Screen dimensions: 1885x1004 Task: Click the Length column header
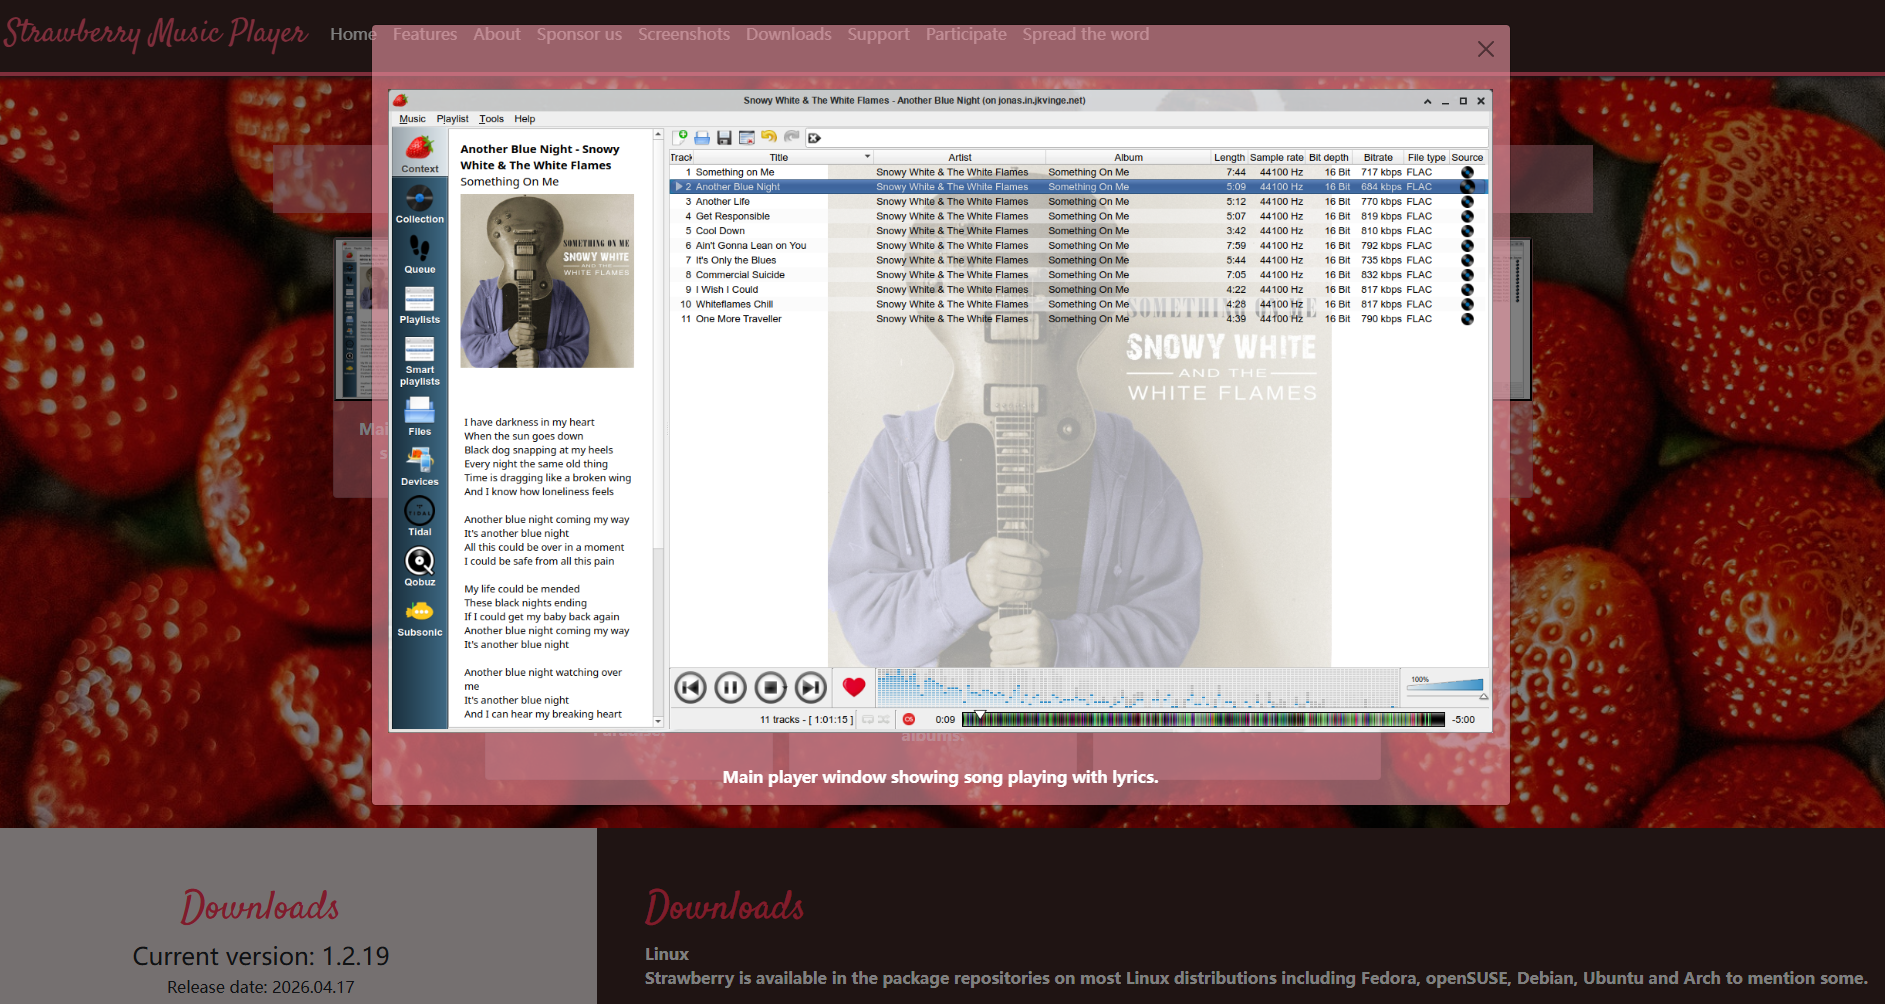[x=1229, y=157]
